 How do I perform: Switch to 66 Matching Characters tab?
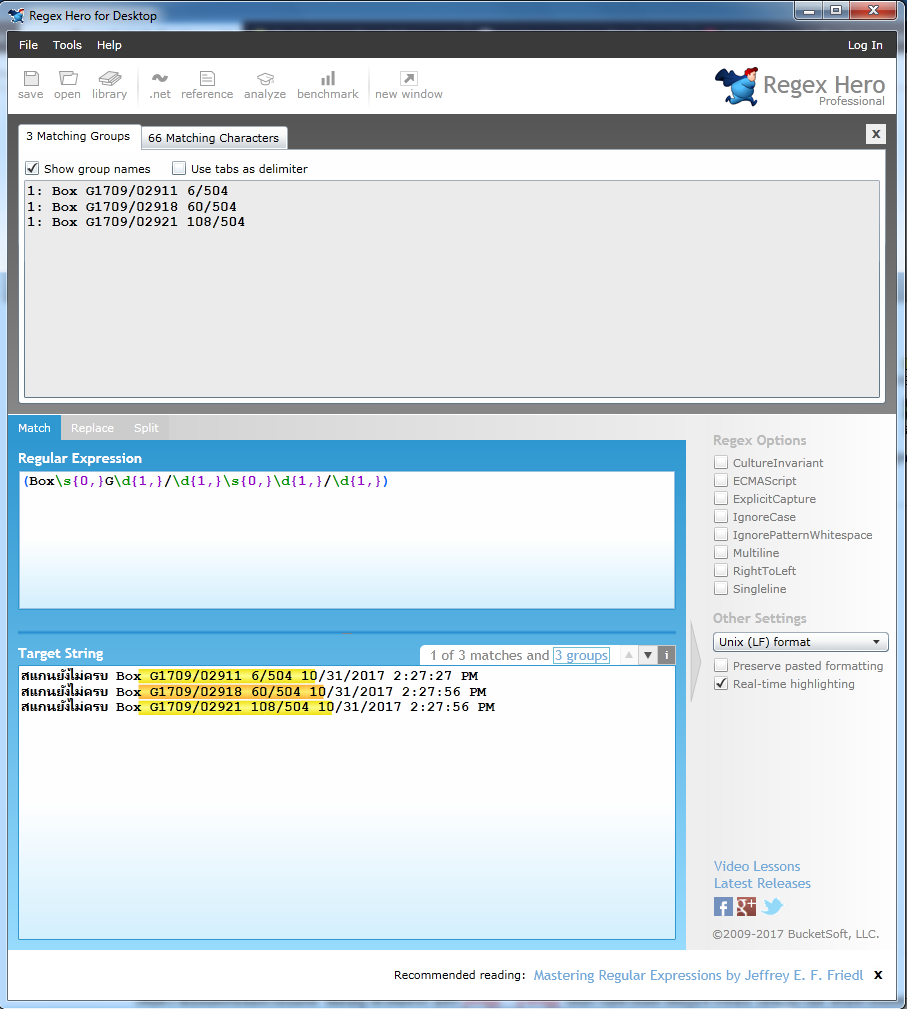[x=213, y=138]
